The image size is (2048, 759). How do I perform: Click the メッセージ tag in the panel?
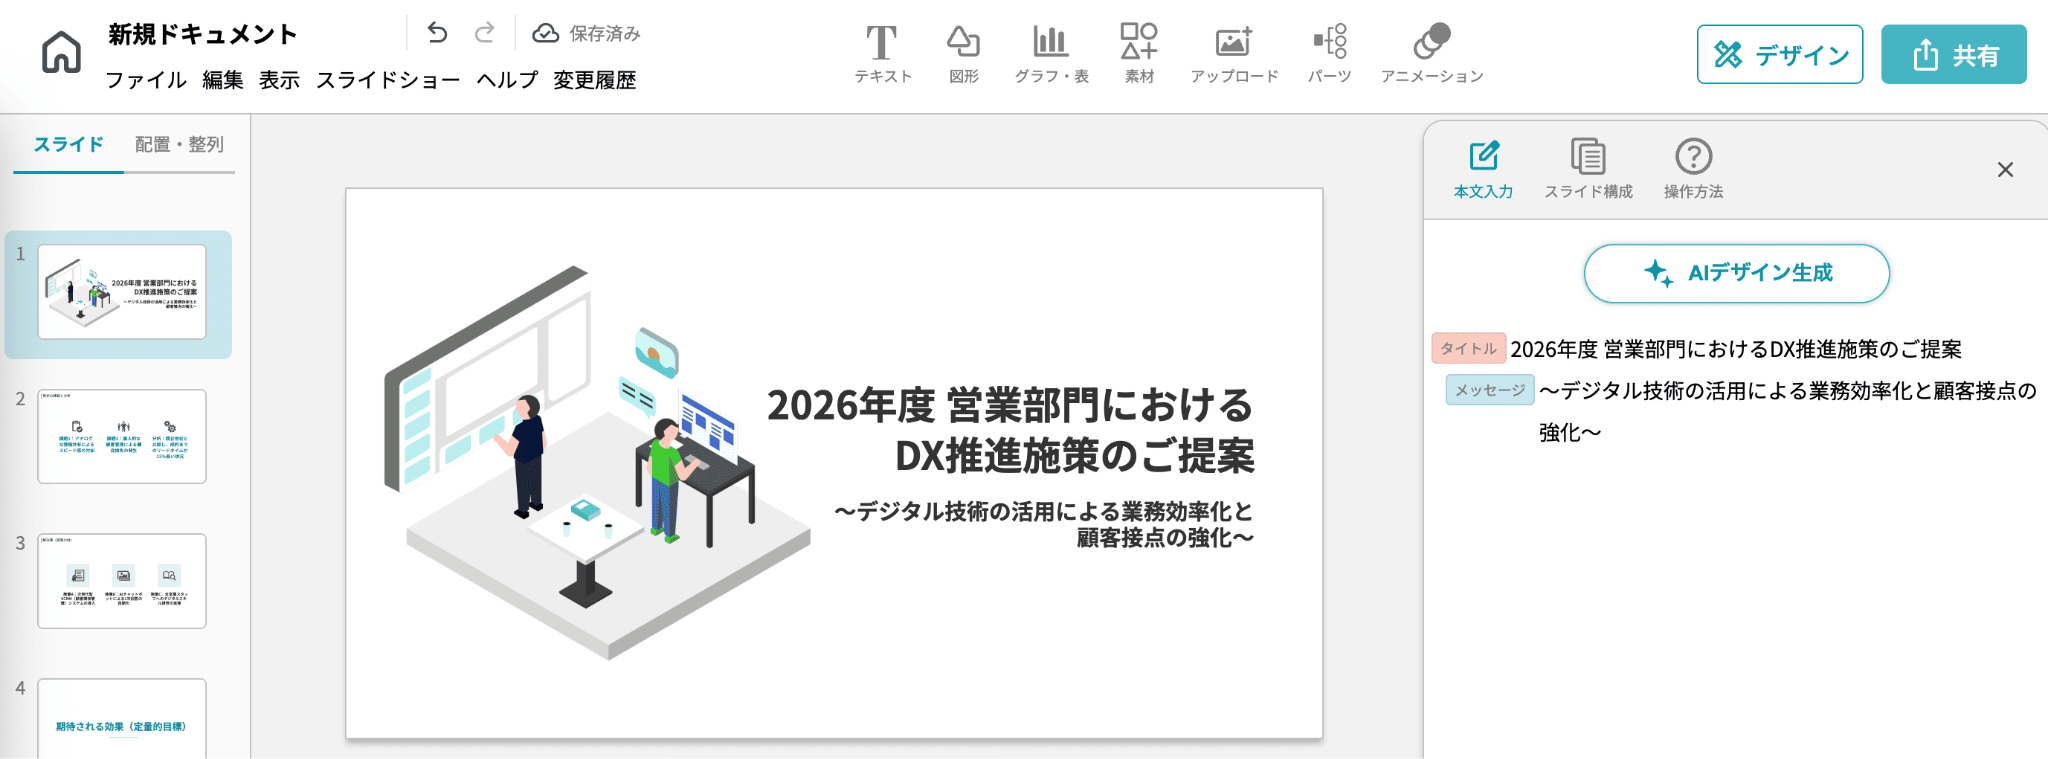pos(1490,390)
